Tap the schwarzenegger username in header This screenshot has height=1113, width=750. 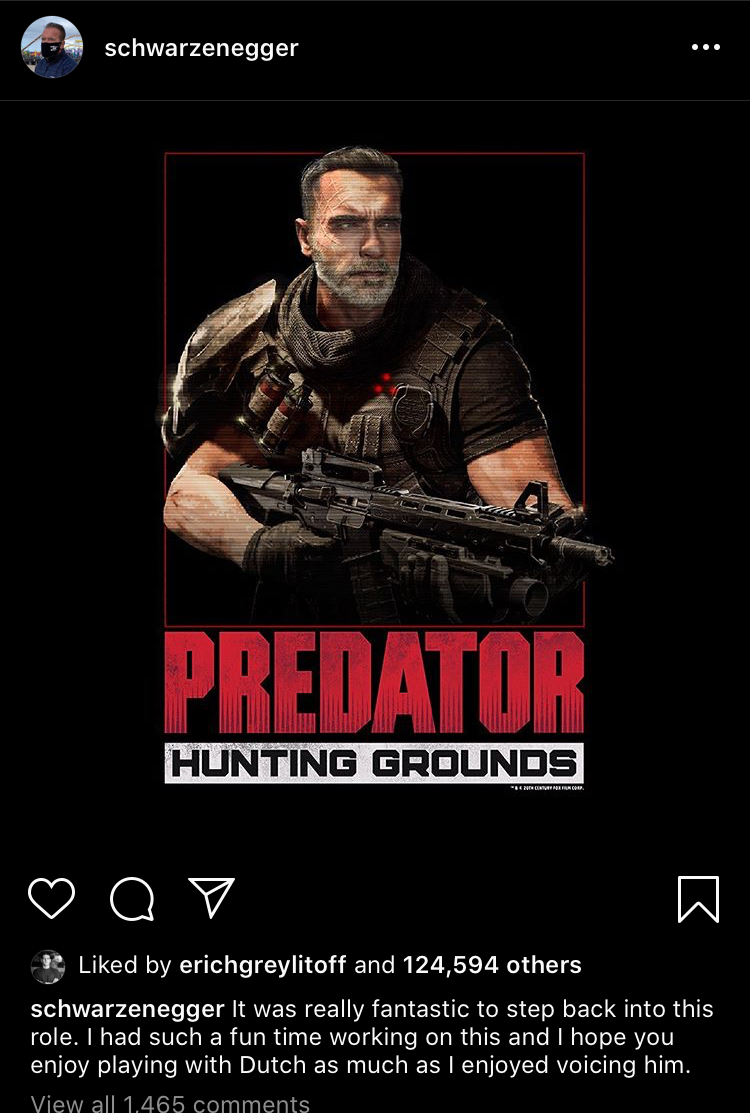pos(202,48)
